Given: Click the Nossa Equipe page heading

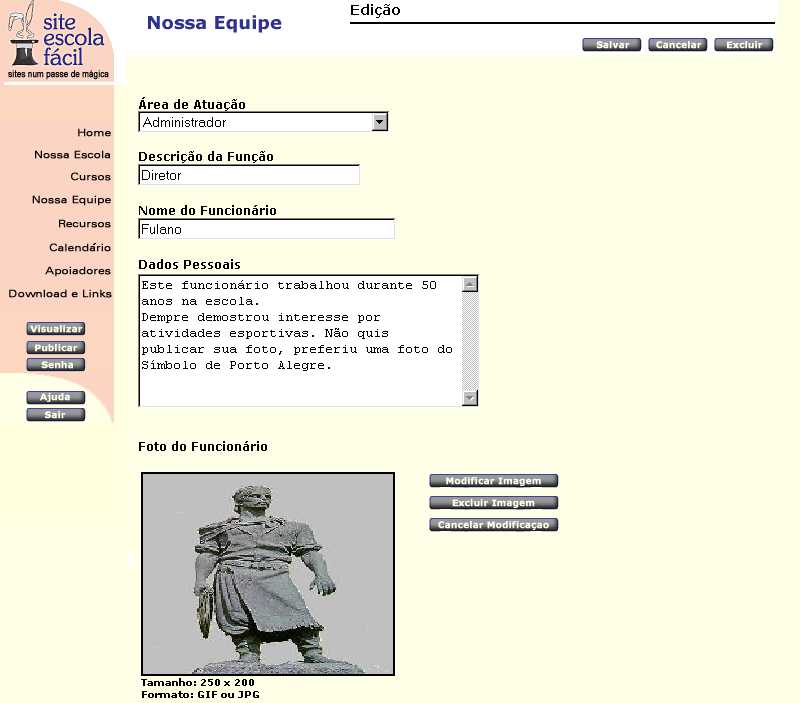Looking at the screenshot, I should pos(214,23).
